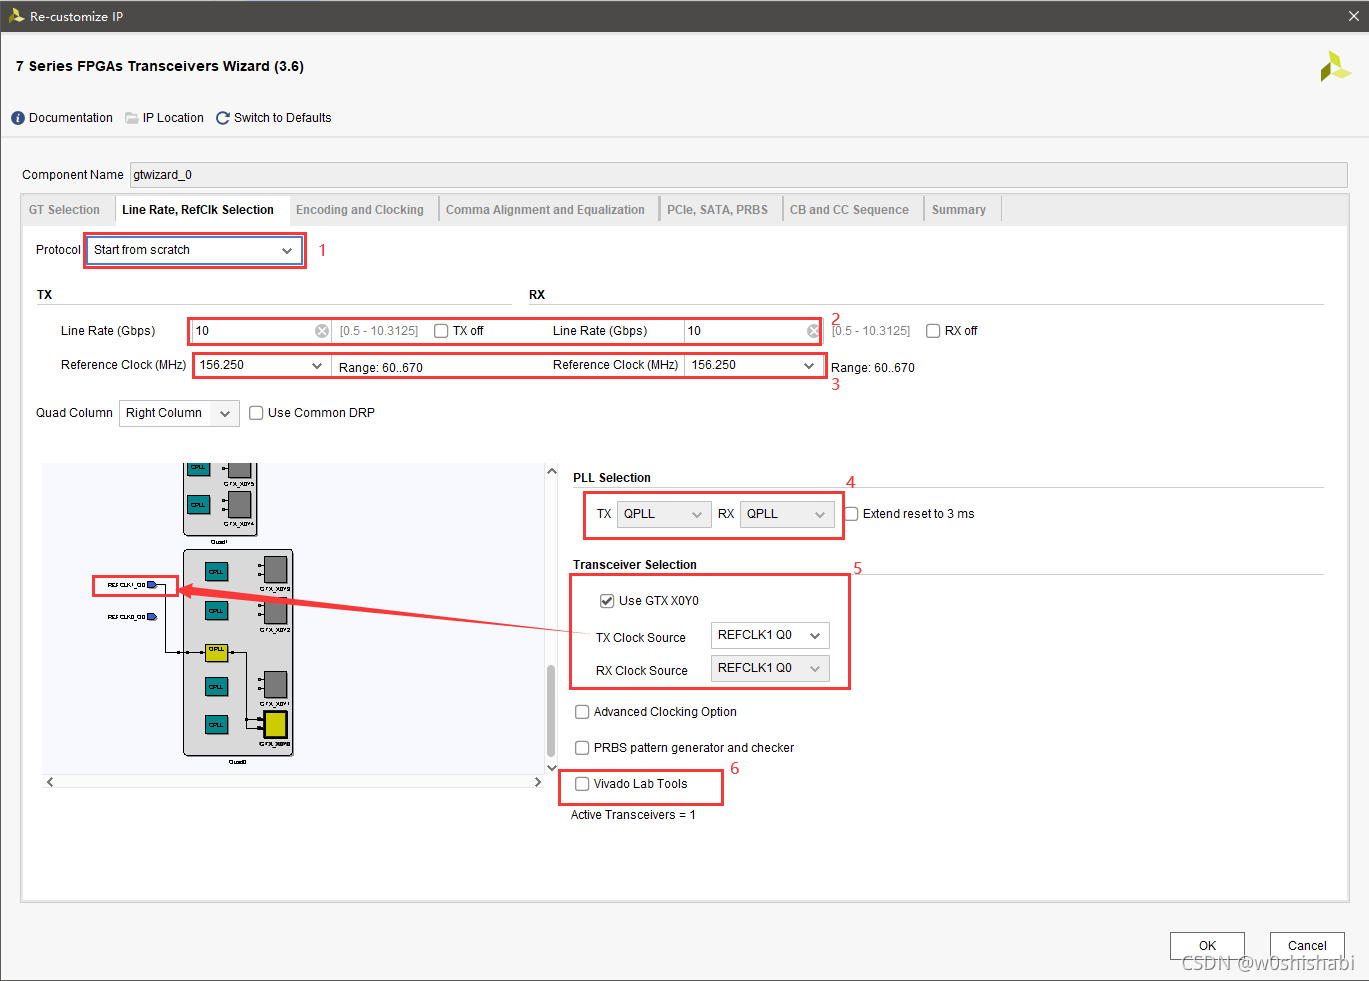Click the IP Location folder icon

coord(131,118)
